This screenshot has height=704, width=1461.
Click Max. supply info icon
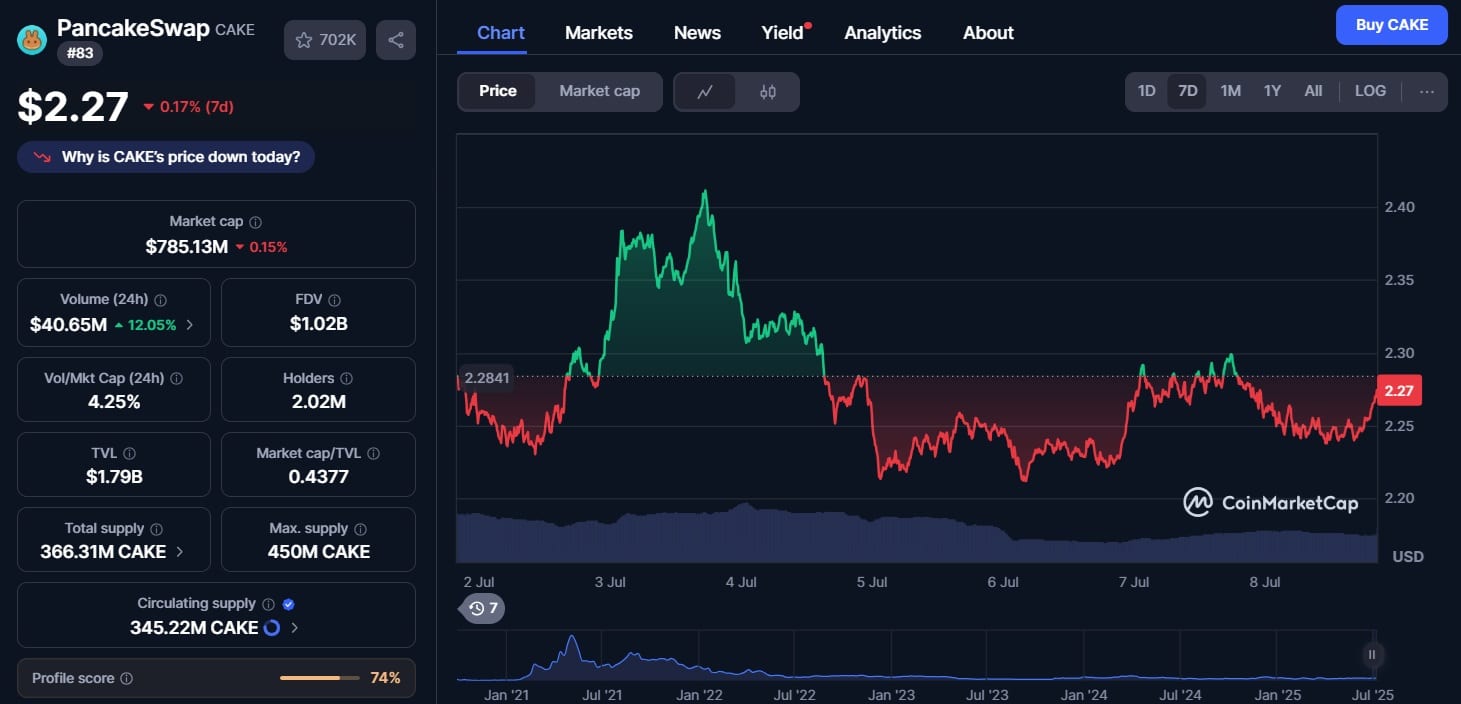(x=360, y=529)
